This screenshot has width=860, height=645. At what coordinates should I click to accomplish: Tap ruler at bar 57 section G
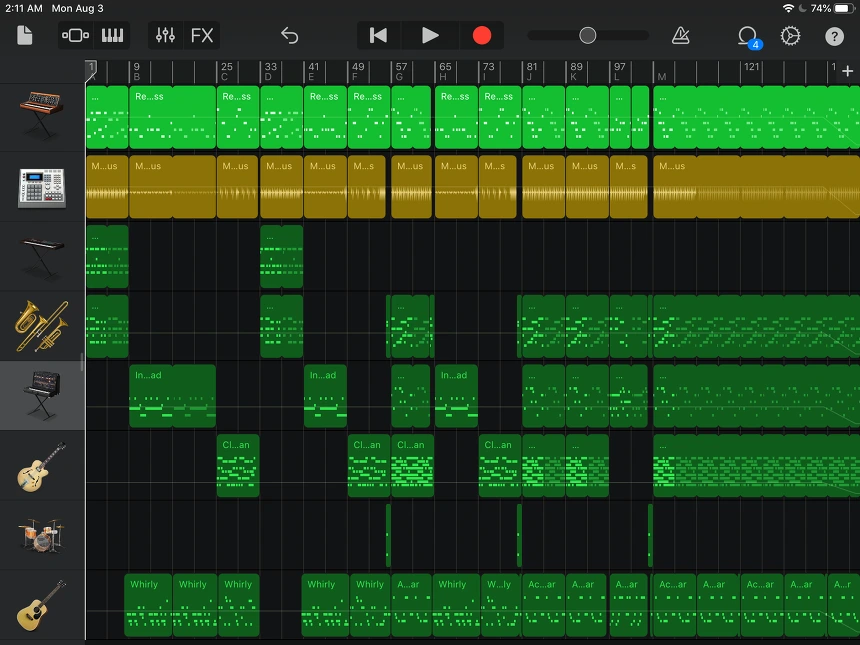point(401,71)
